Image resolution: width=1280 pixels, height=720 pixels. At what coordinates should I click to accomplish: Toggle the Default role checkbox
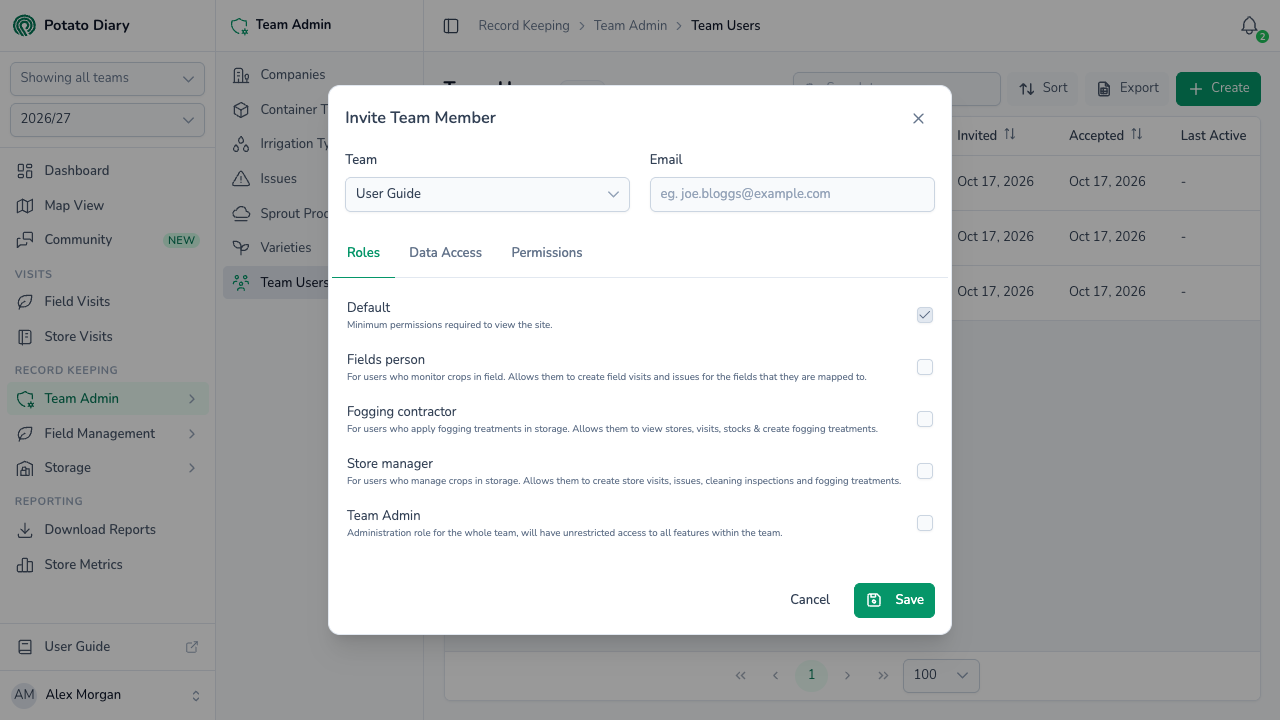[x=925, y=315]
